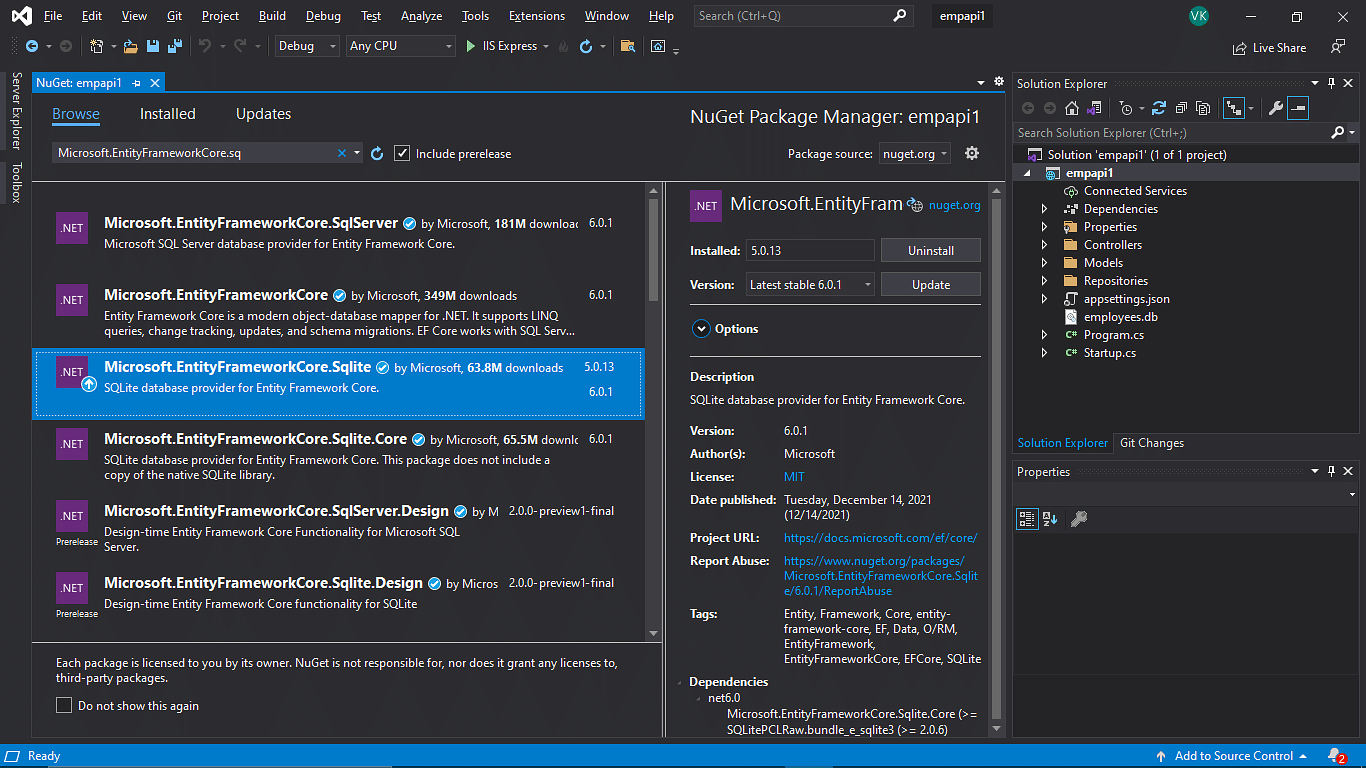
Task: Click Property Pages wrench in Properties panel
Action: coord(1078,518)
